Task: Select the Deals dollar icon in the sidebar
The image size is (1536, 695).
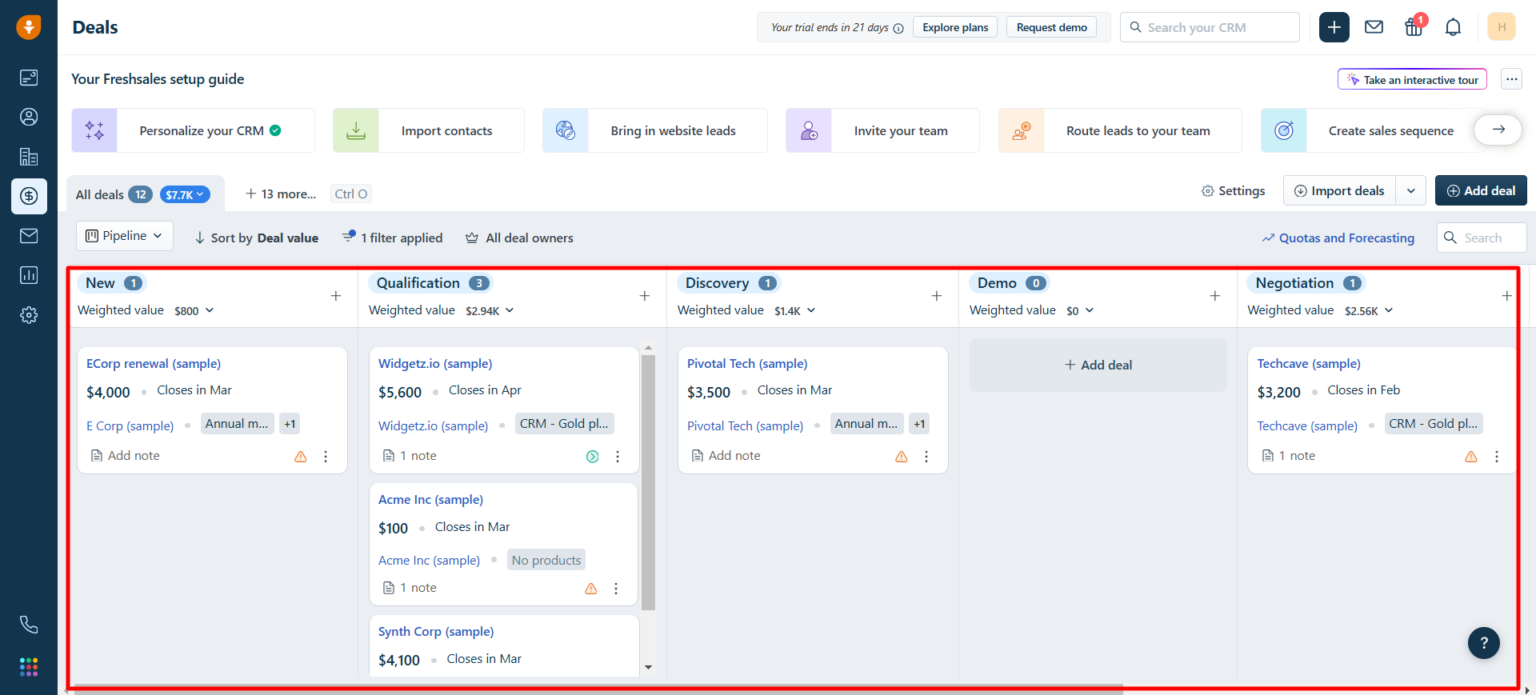Action: [29, 196]
